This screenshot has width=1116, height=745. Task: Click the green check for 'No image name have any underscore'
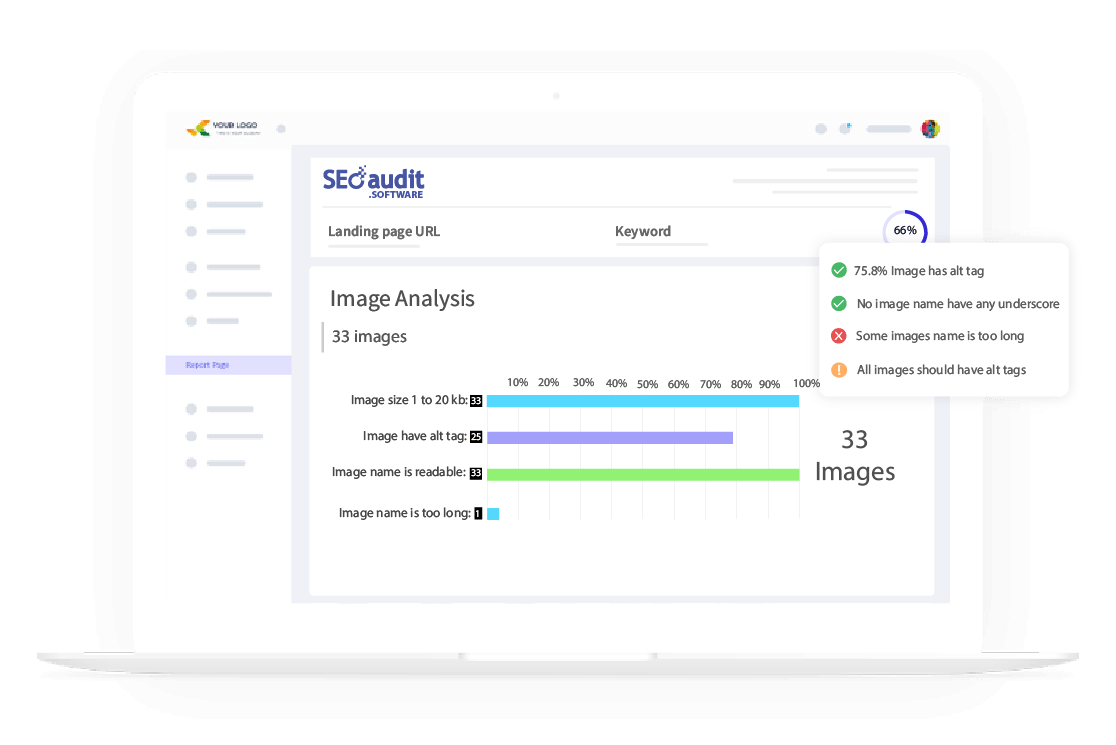[x=839, y=303]
